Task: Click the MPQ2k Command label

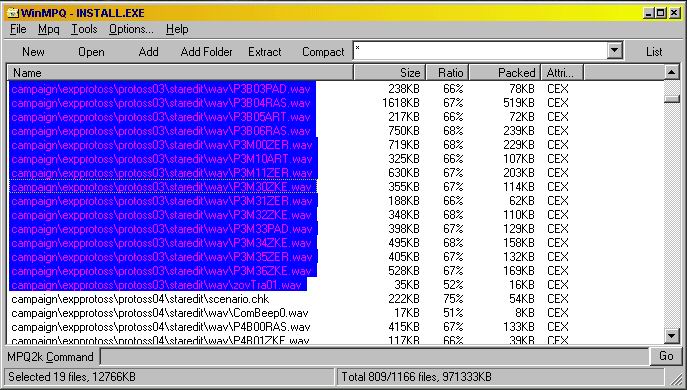Action: [50, 357]
